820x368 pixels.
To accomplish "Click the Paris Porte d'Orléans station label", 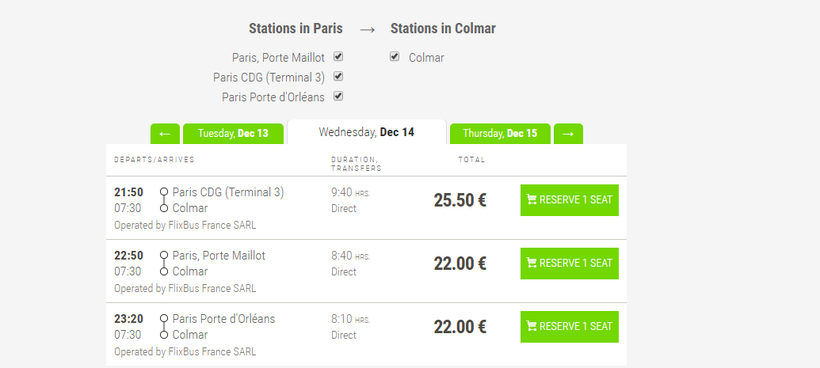I will point(273,97).
